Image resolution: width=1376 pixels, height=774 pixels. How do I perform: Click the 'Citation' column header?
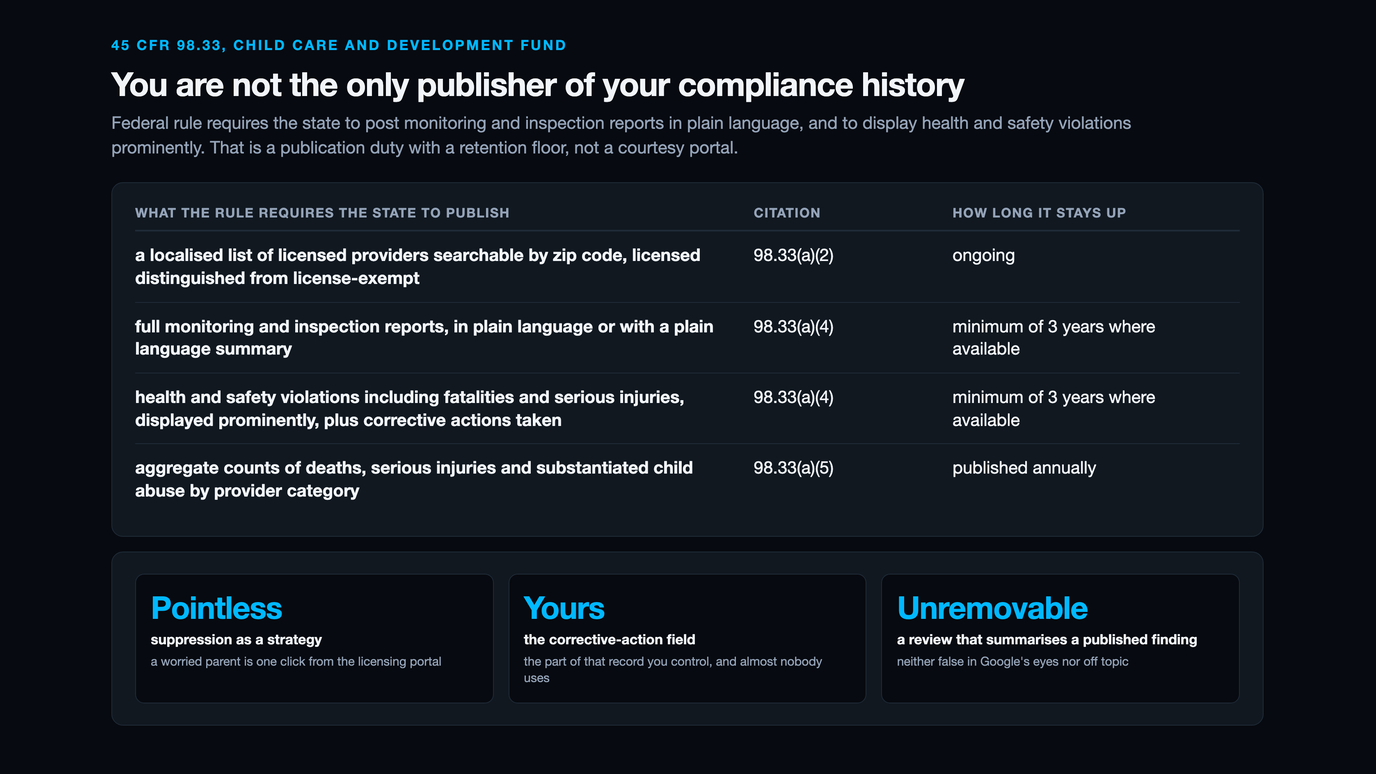[787, 213]
